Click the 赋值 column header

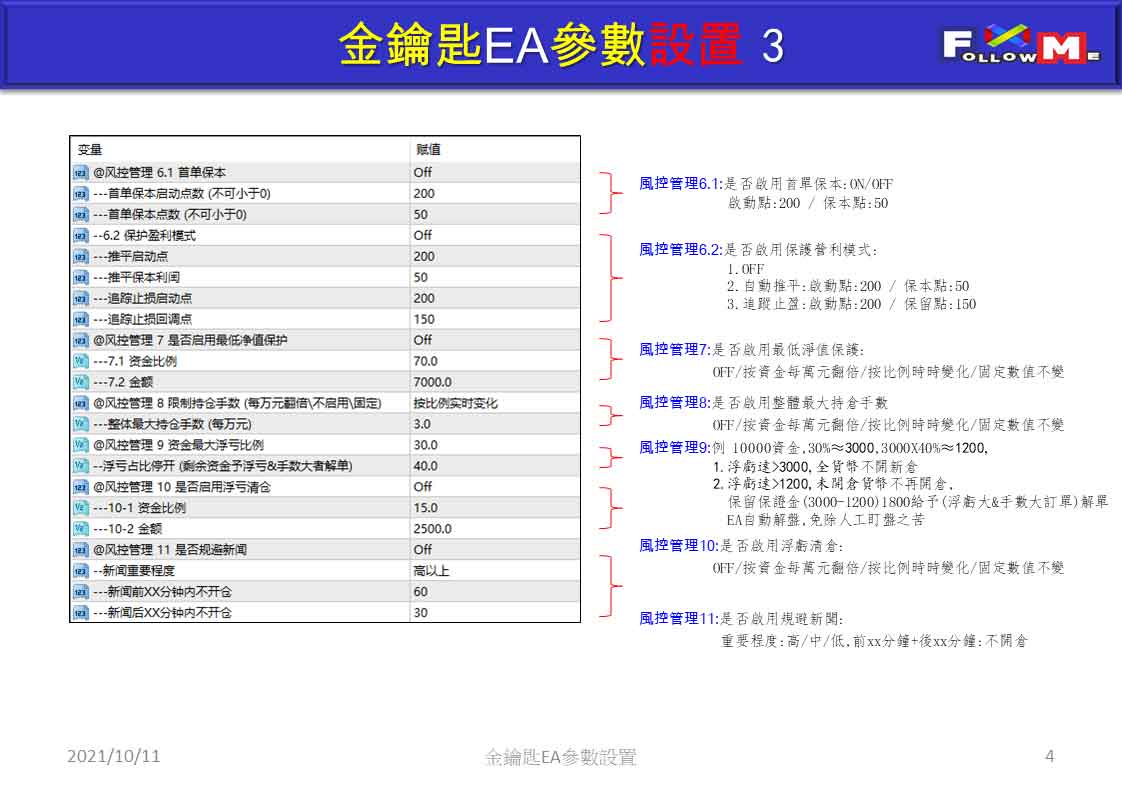click(x=429, y=150)
